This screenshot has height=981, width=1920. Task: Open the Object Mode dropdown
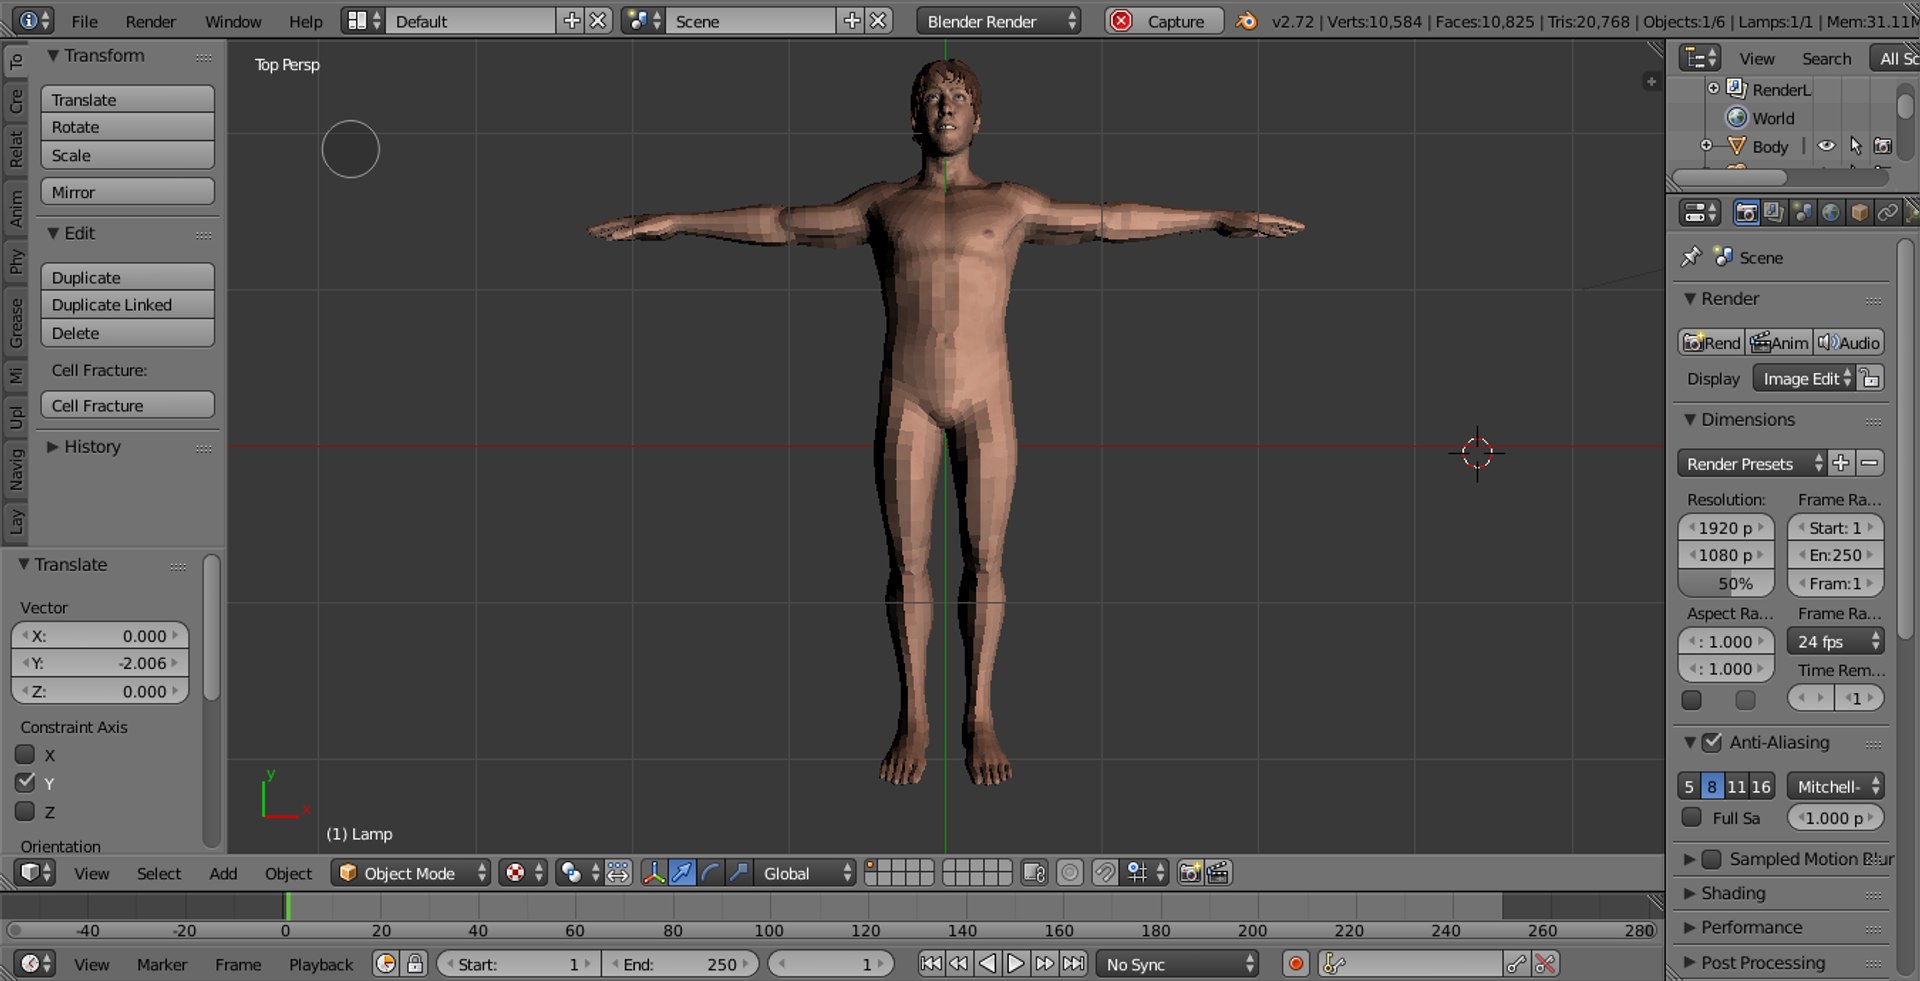click(x=411, y=873)
